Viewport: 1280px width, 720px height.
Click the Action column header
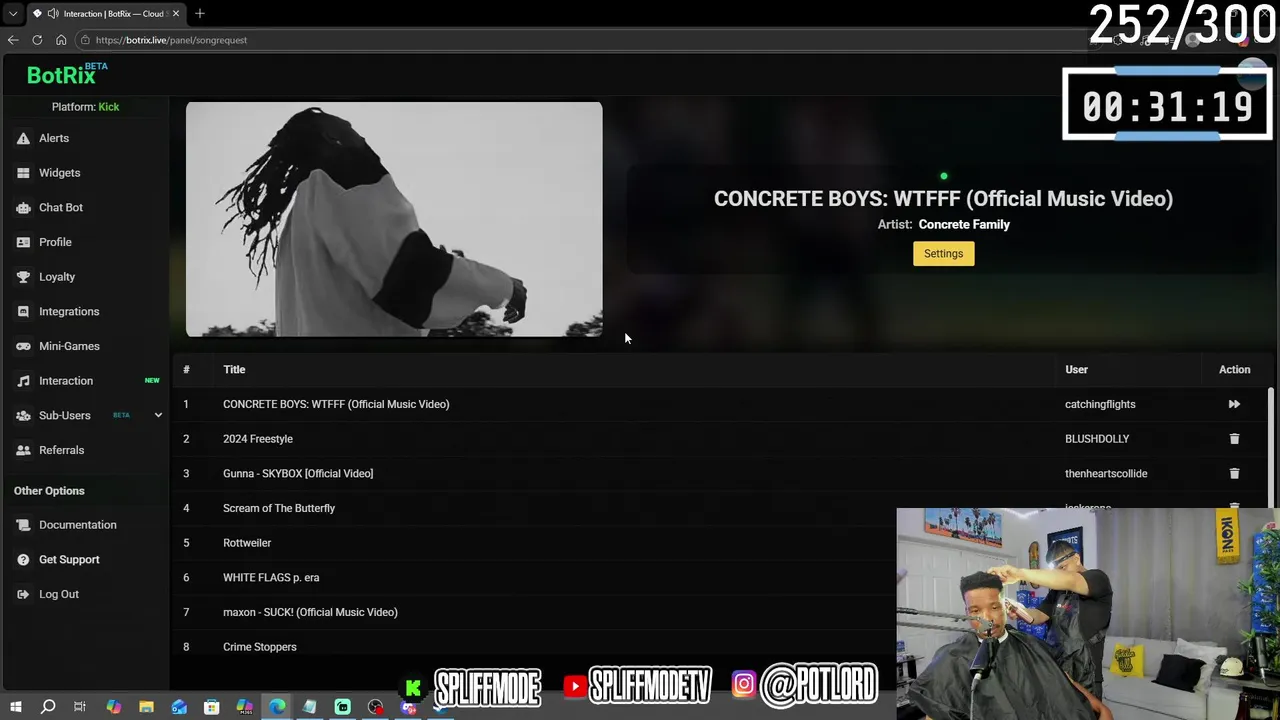(1234, 369)
